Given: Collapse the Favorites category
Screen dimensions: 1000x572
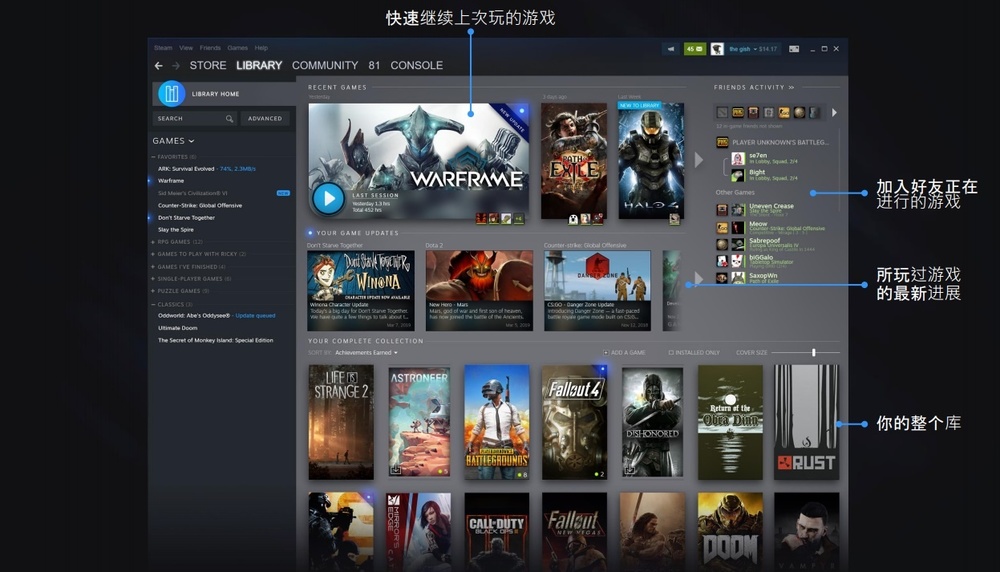Looking at the screenshot, I should coord(154,157).
